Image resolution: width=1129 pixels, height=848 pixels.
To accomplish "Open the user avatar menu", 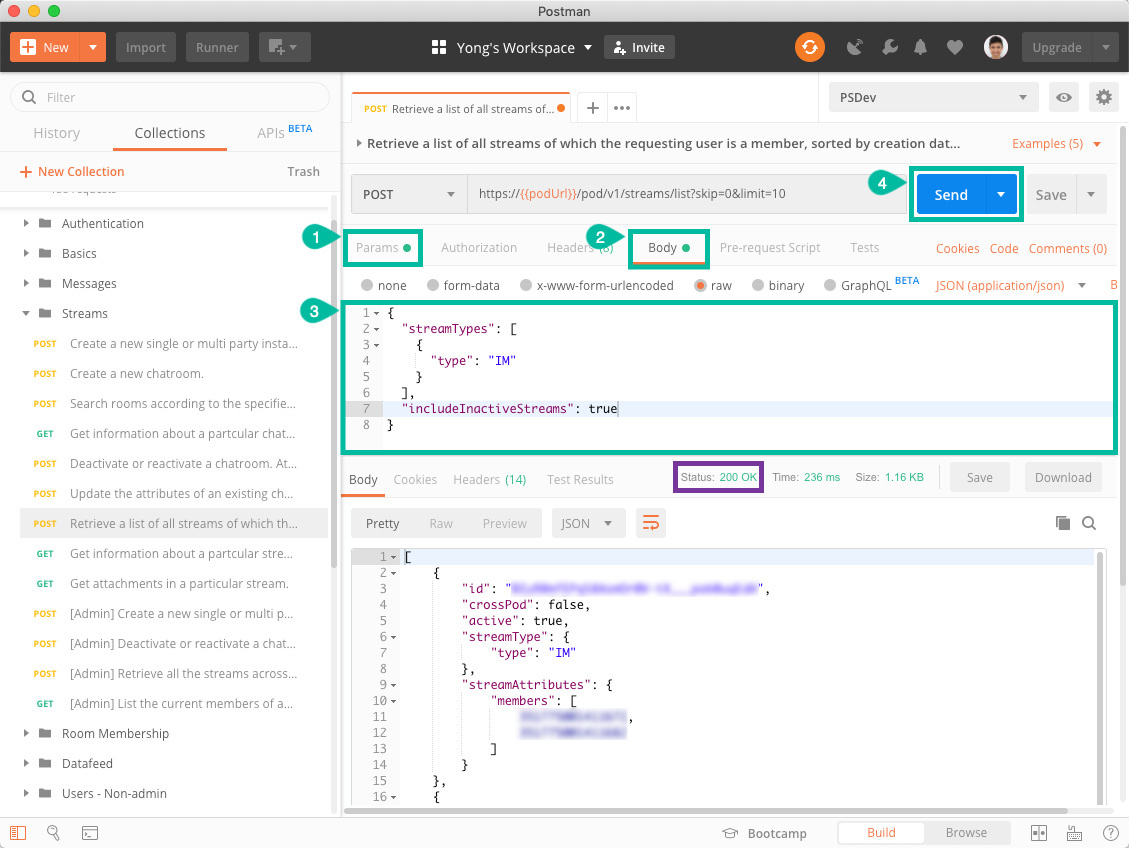I will 995,48.
